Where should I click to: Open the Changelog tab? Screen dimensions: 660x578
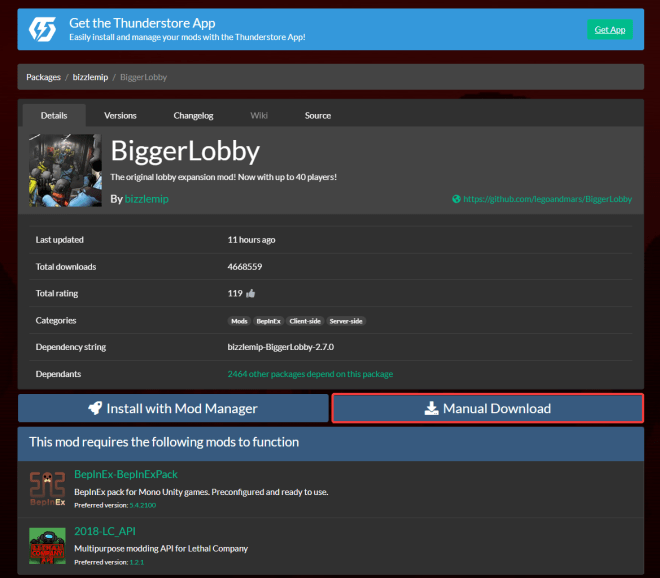tap(193, 115)
